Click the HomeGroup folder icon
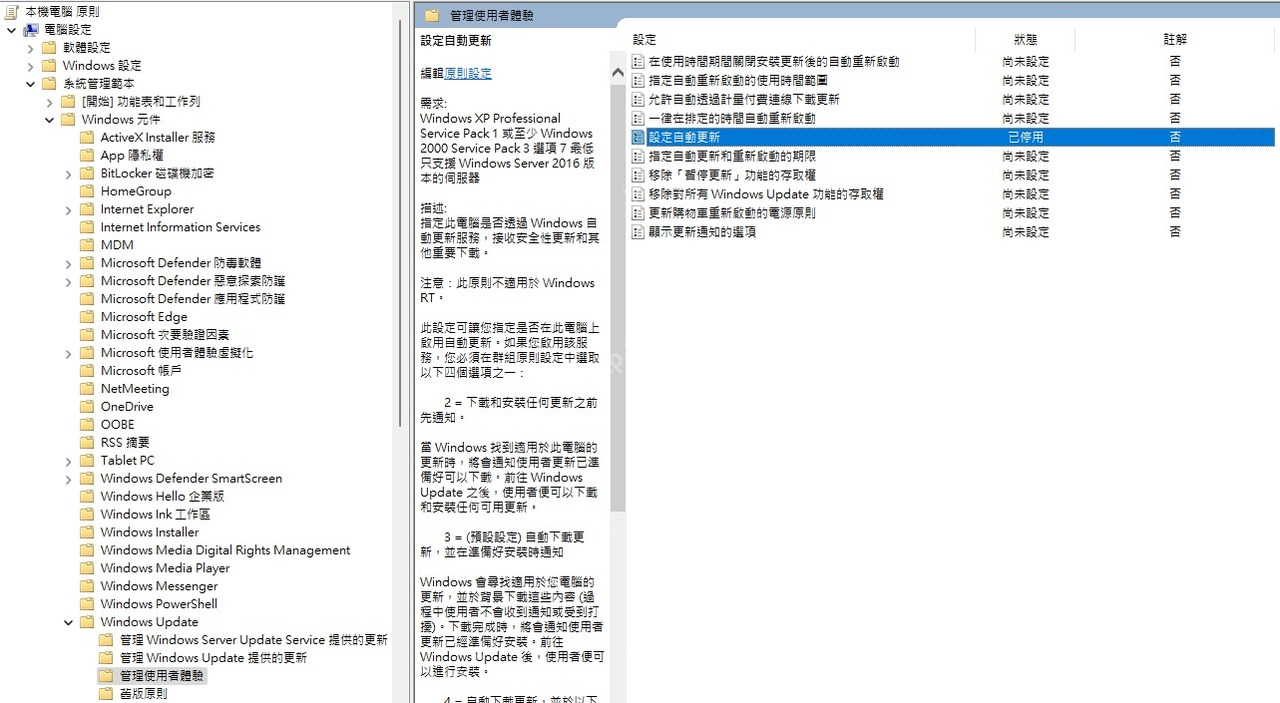This screenshot has width=1280, height=703. [87, 192]
